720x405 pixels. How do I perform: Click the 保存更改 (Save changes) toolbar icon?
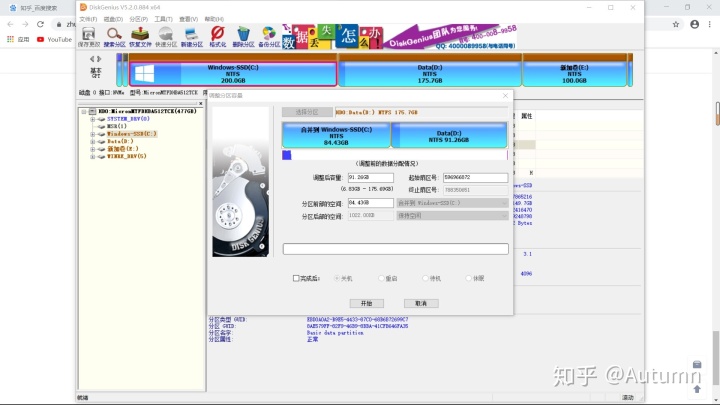tap(89, 37)
